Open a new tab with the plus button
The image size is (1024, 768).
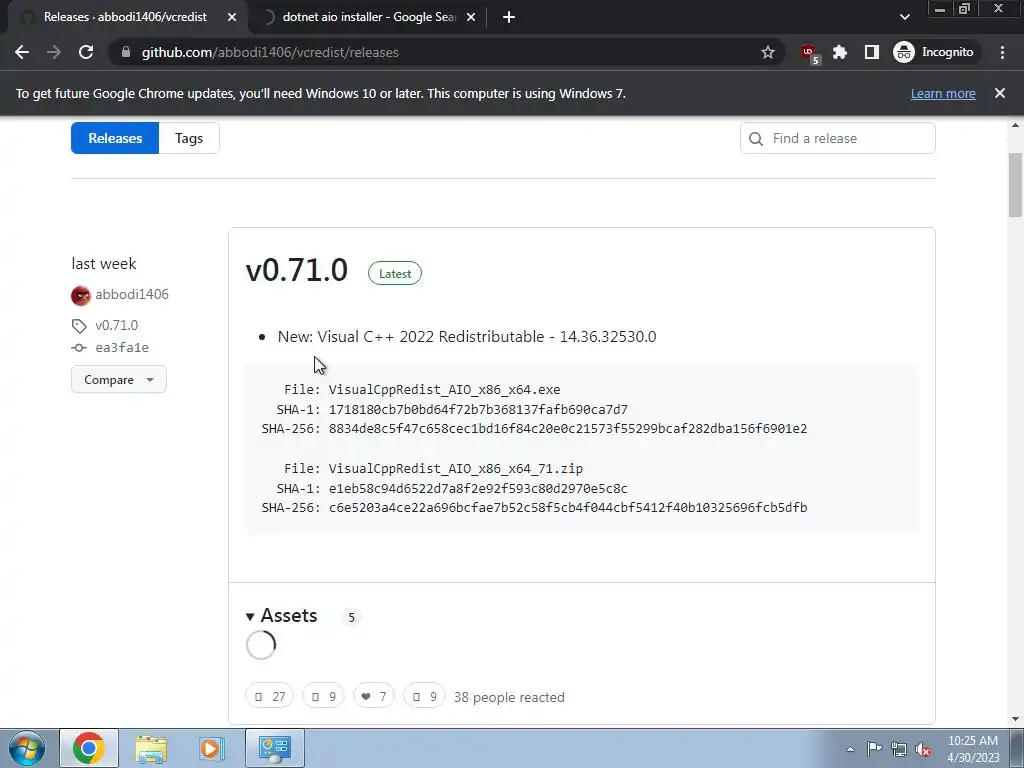tap(509, 17)
